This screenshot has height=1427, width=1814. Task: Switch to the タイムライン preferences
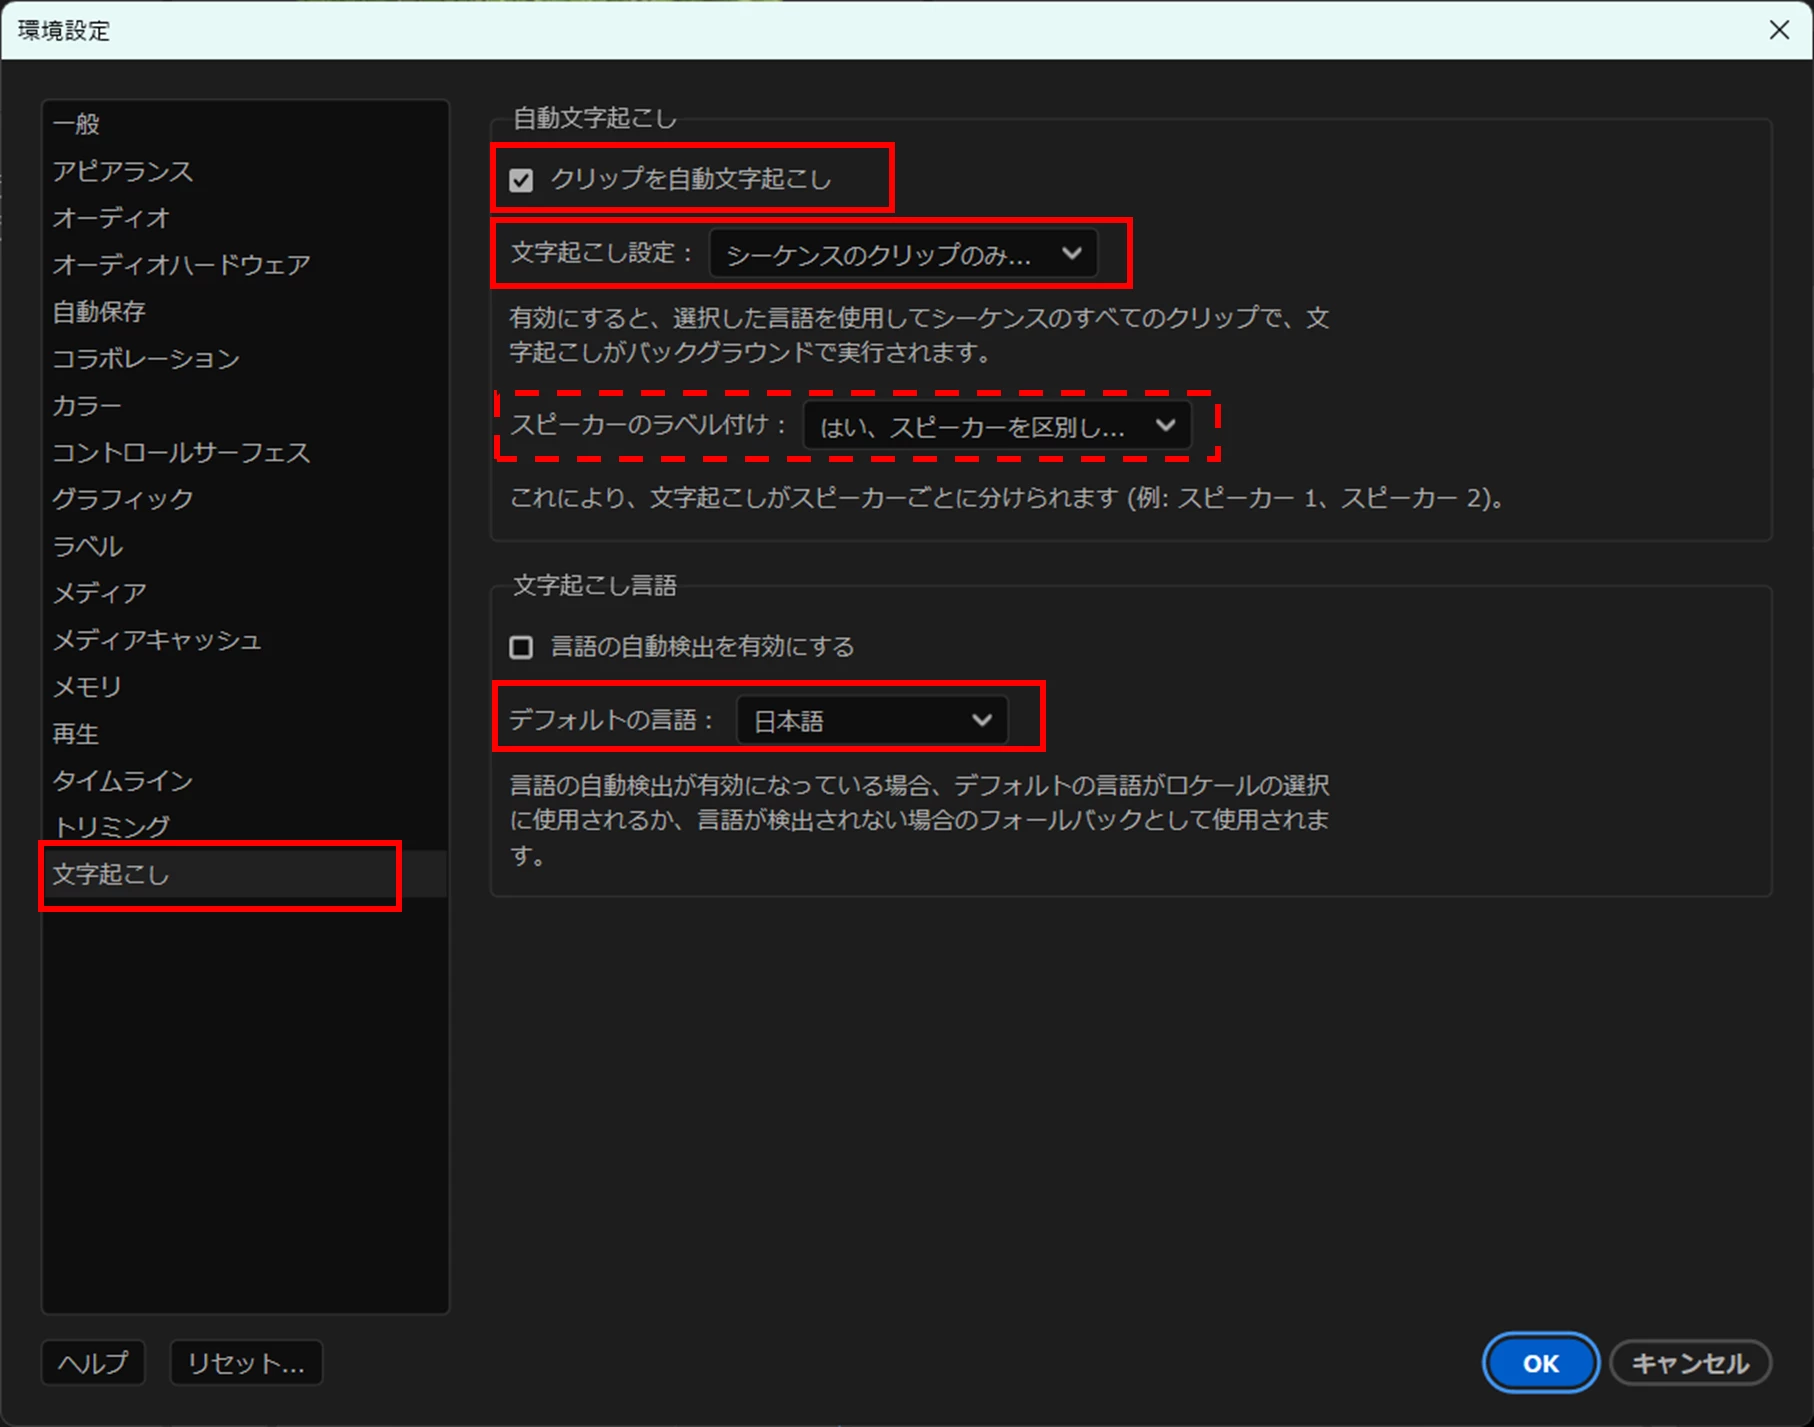123,781
